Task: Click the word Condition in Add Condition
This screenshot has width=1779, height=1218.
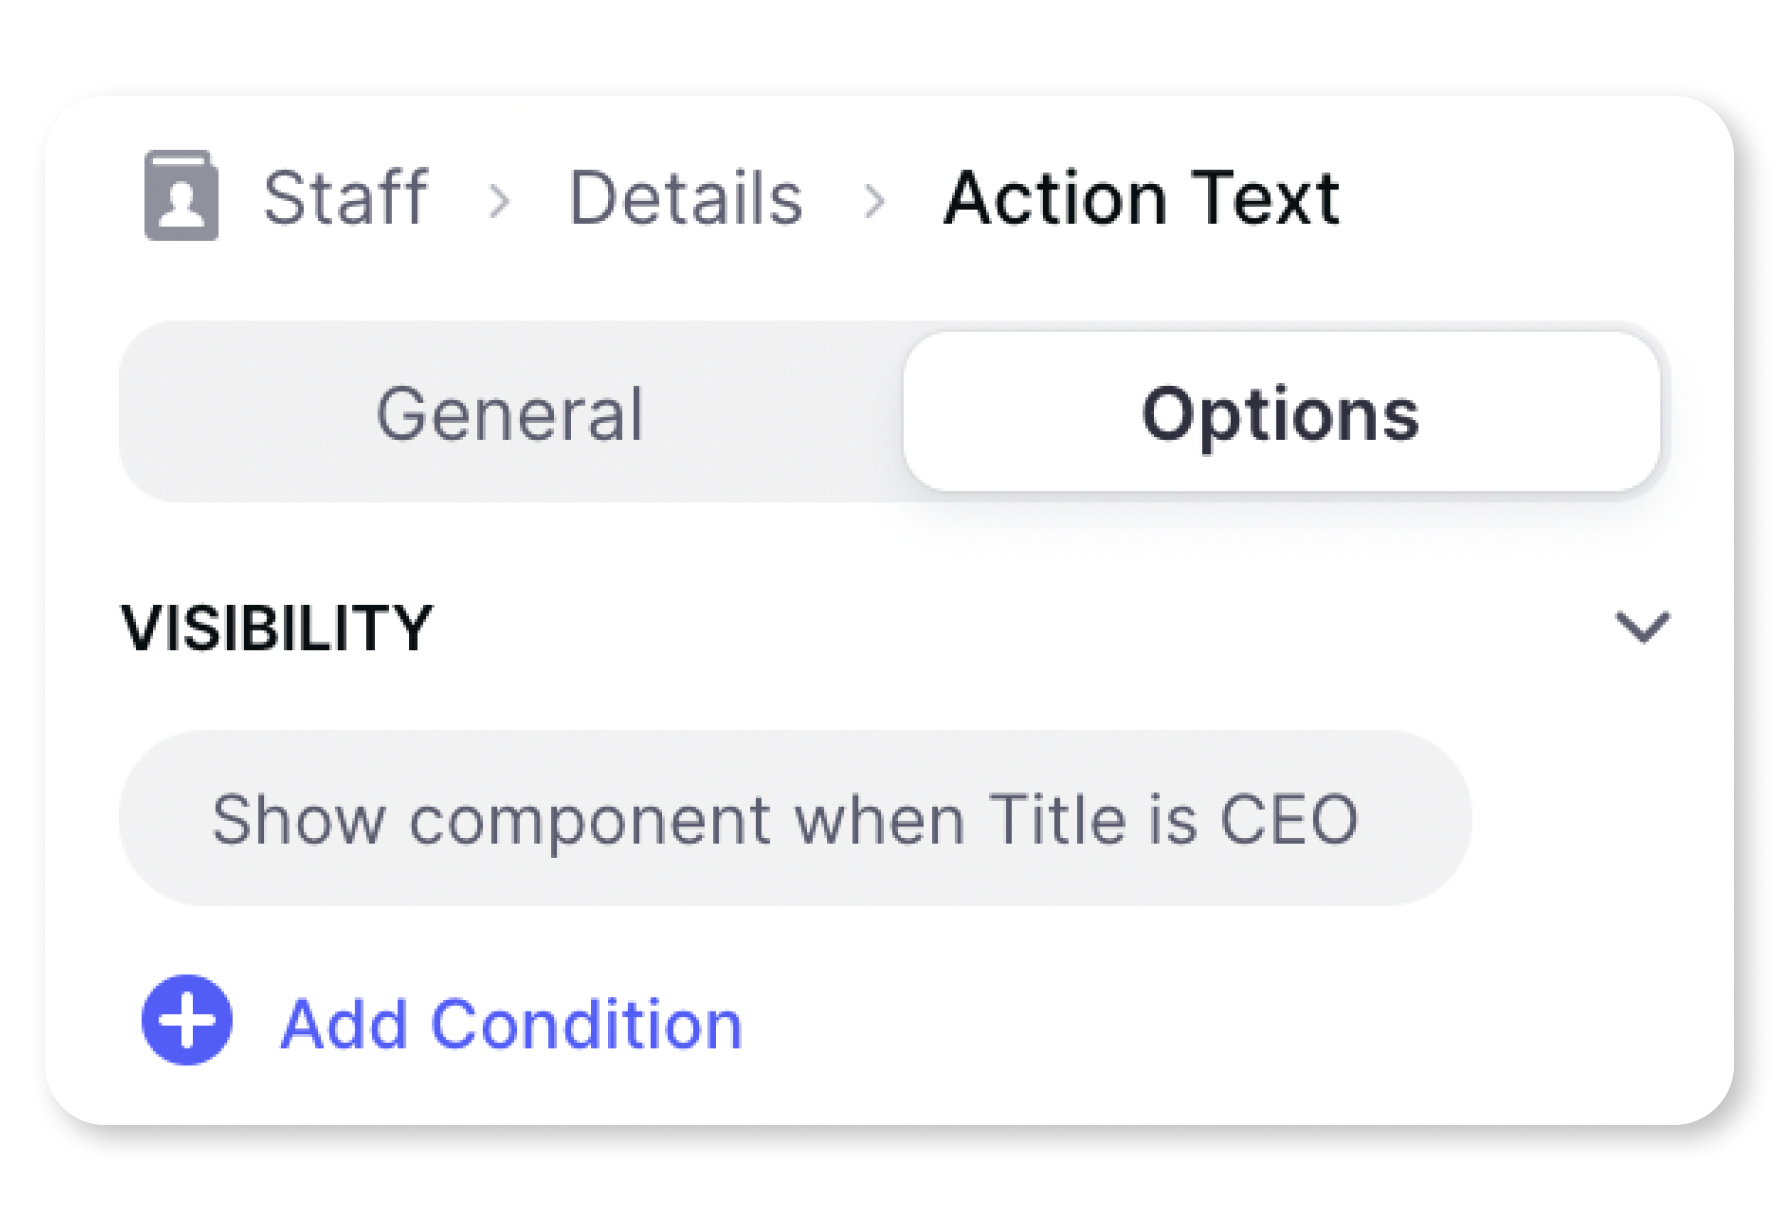Action: (587, 1024)
